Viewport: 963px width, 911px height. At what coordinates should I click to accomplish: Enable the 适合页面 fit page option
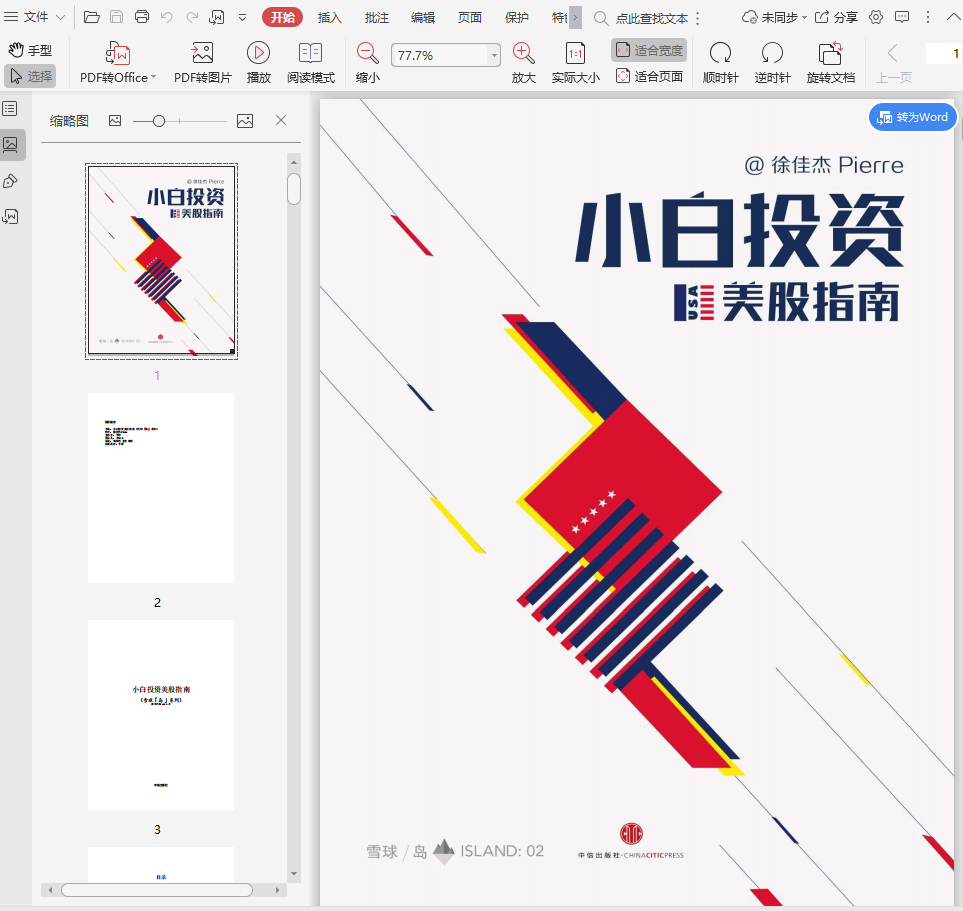(649, 76)
